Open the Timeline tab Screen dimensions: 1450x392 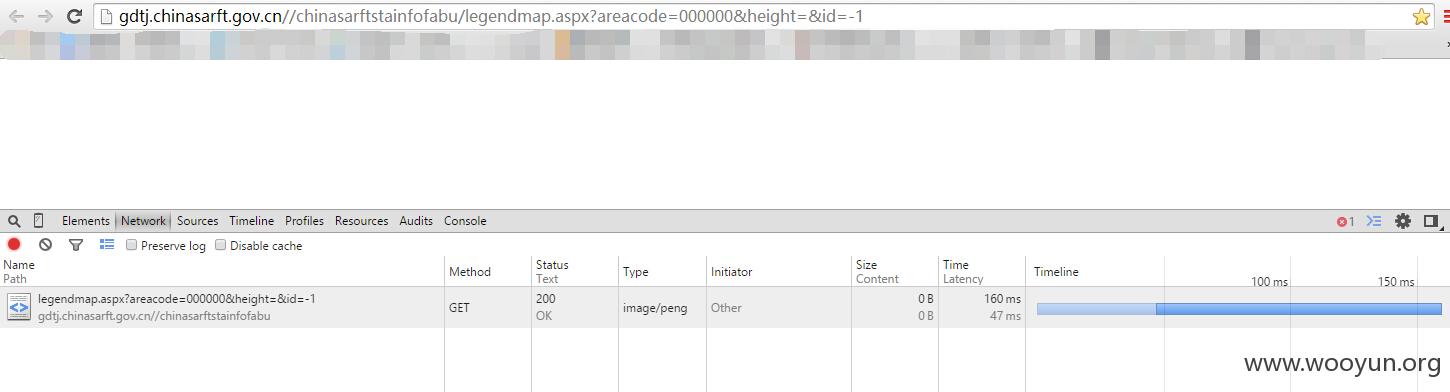point(251,221)
